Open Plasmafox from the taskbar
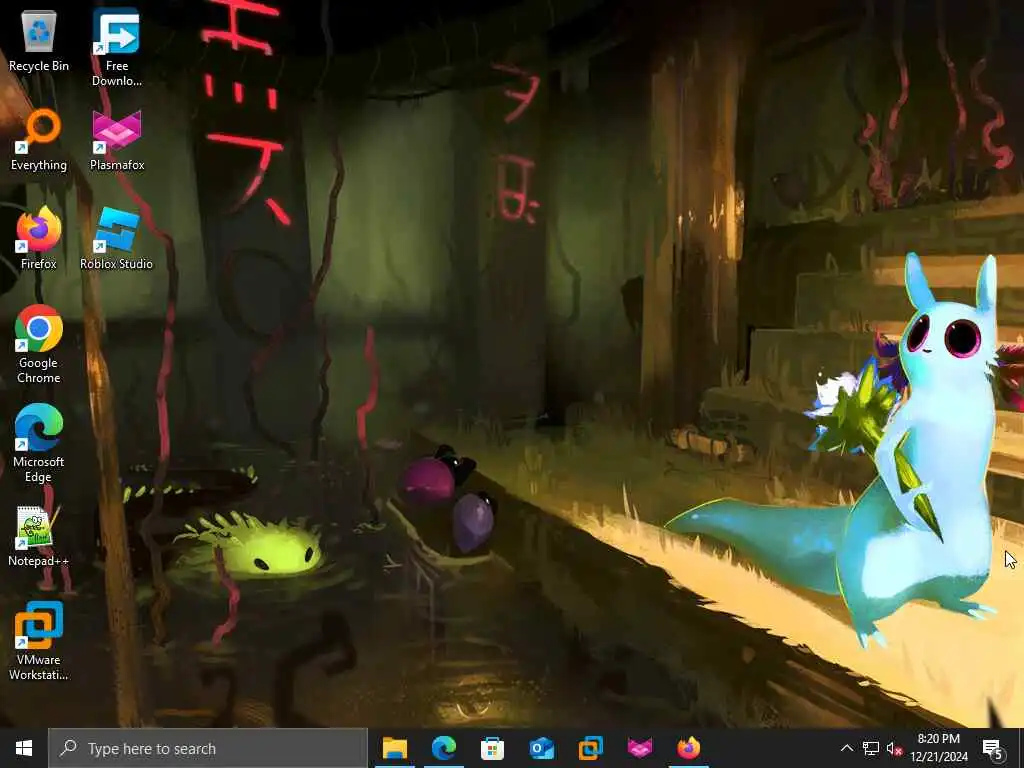Image resolution: width=1024 pixels, height=768 pixels. pyautogui.click(x=639, y=748)
